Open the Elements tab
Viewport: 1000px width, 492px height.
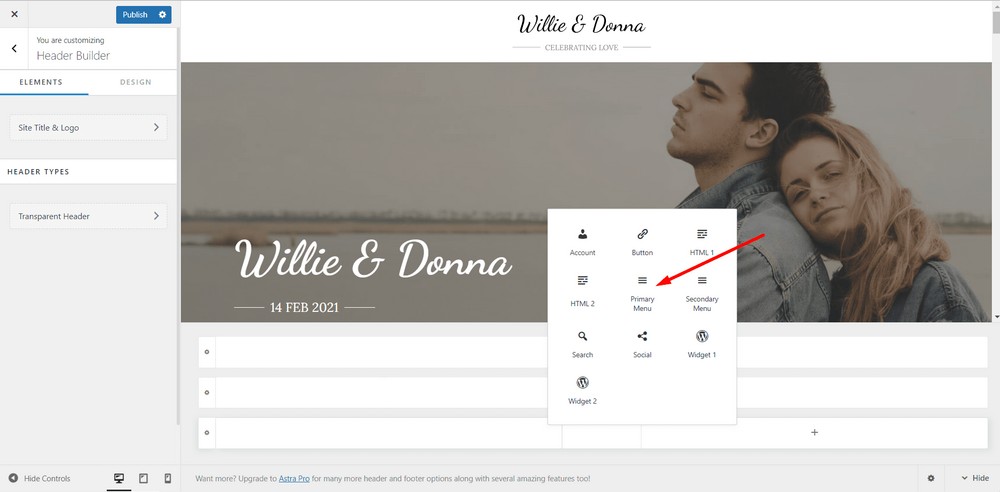41,82
